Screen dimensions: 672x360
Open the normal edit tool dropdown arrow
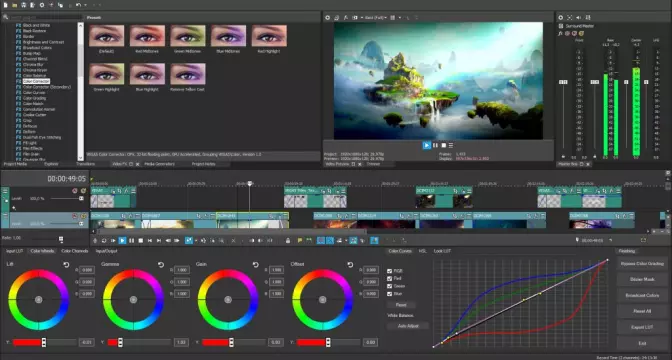click(x=196, y=241)
